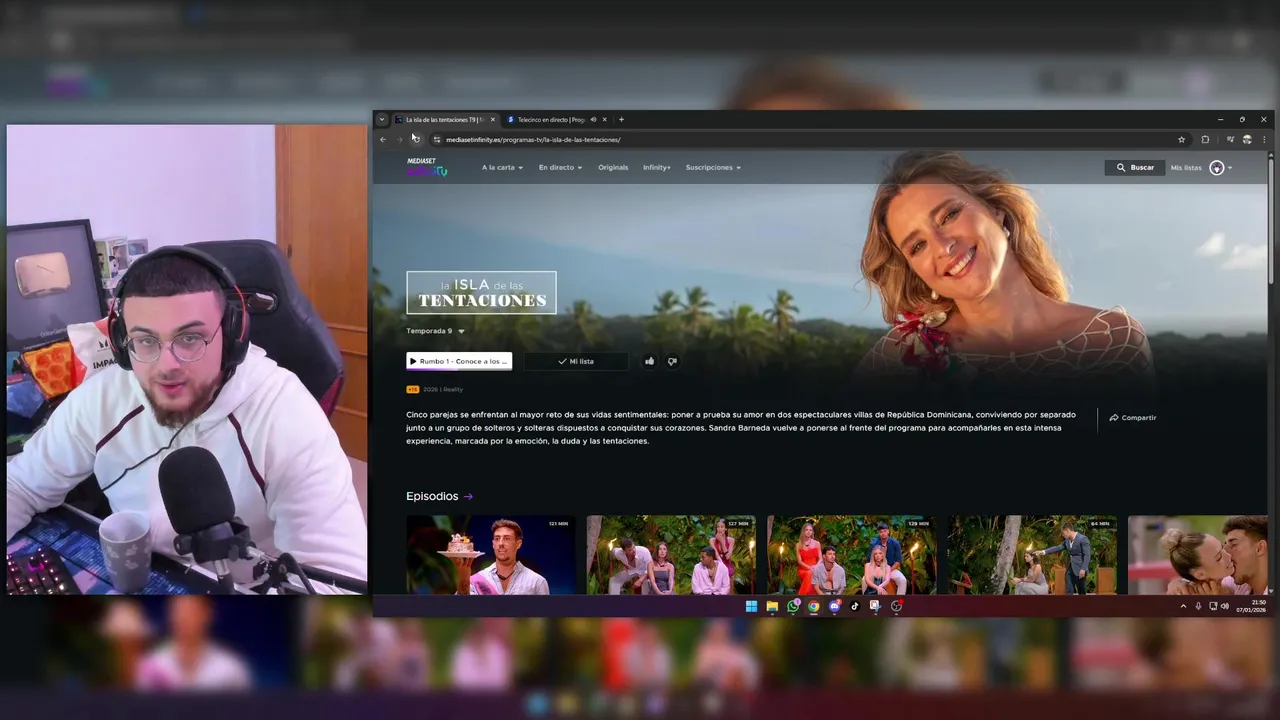Open the Chrome three-dot menu
The height and width of the screenshot is (720, 1280).
[1263, 140]
